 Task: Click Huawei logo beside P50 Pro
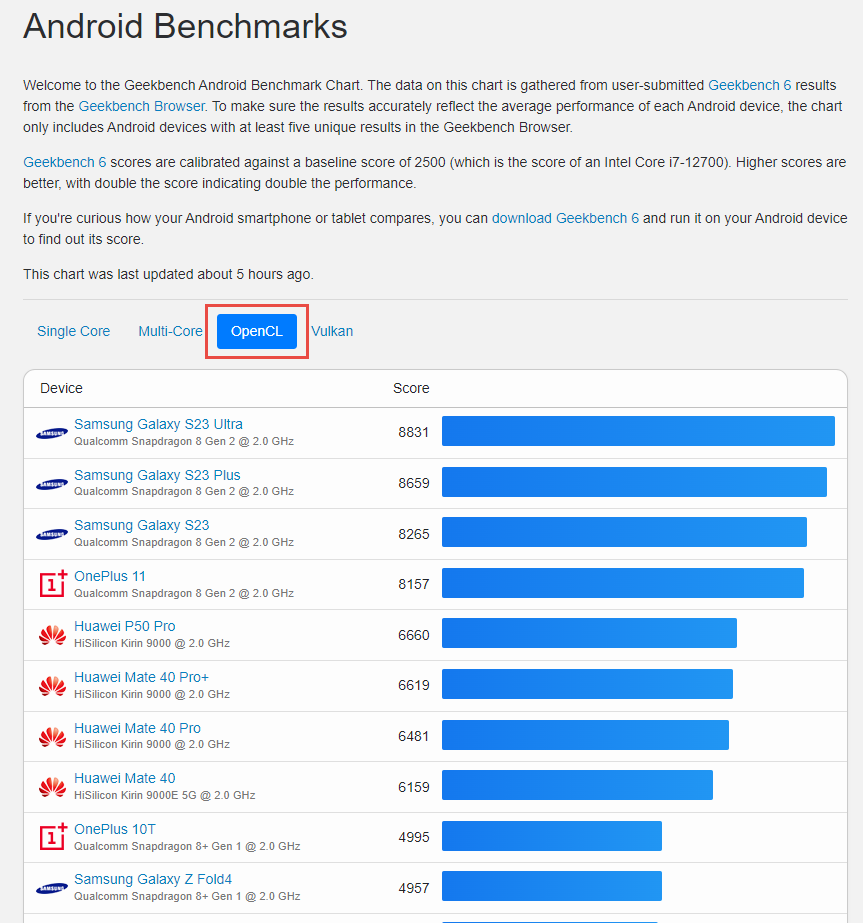52,635
